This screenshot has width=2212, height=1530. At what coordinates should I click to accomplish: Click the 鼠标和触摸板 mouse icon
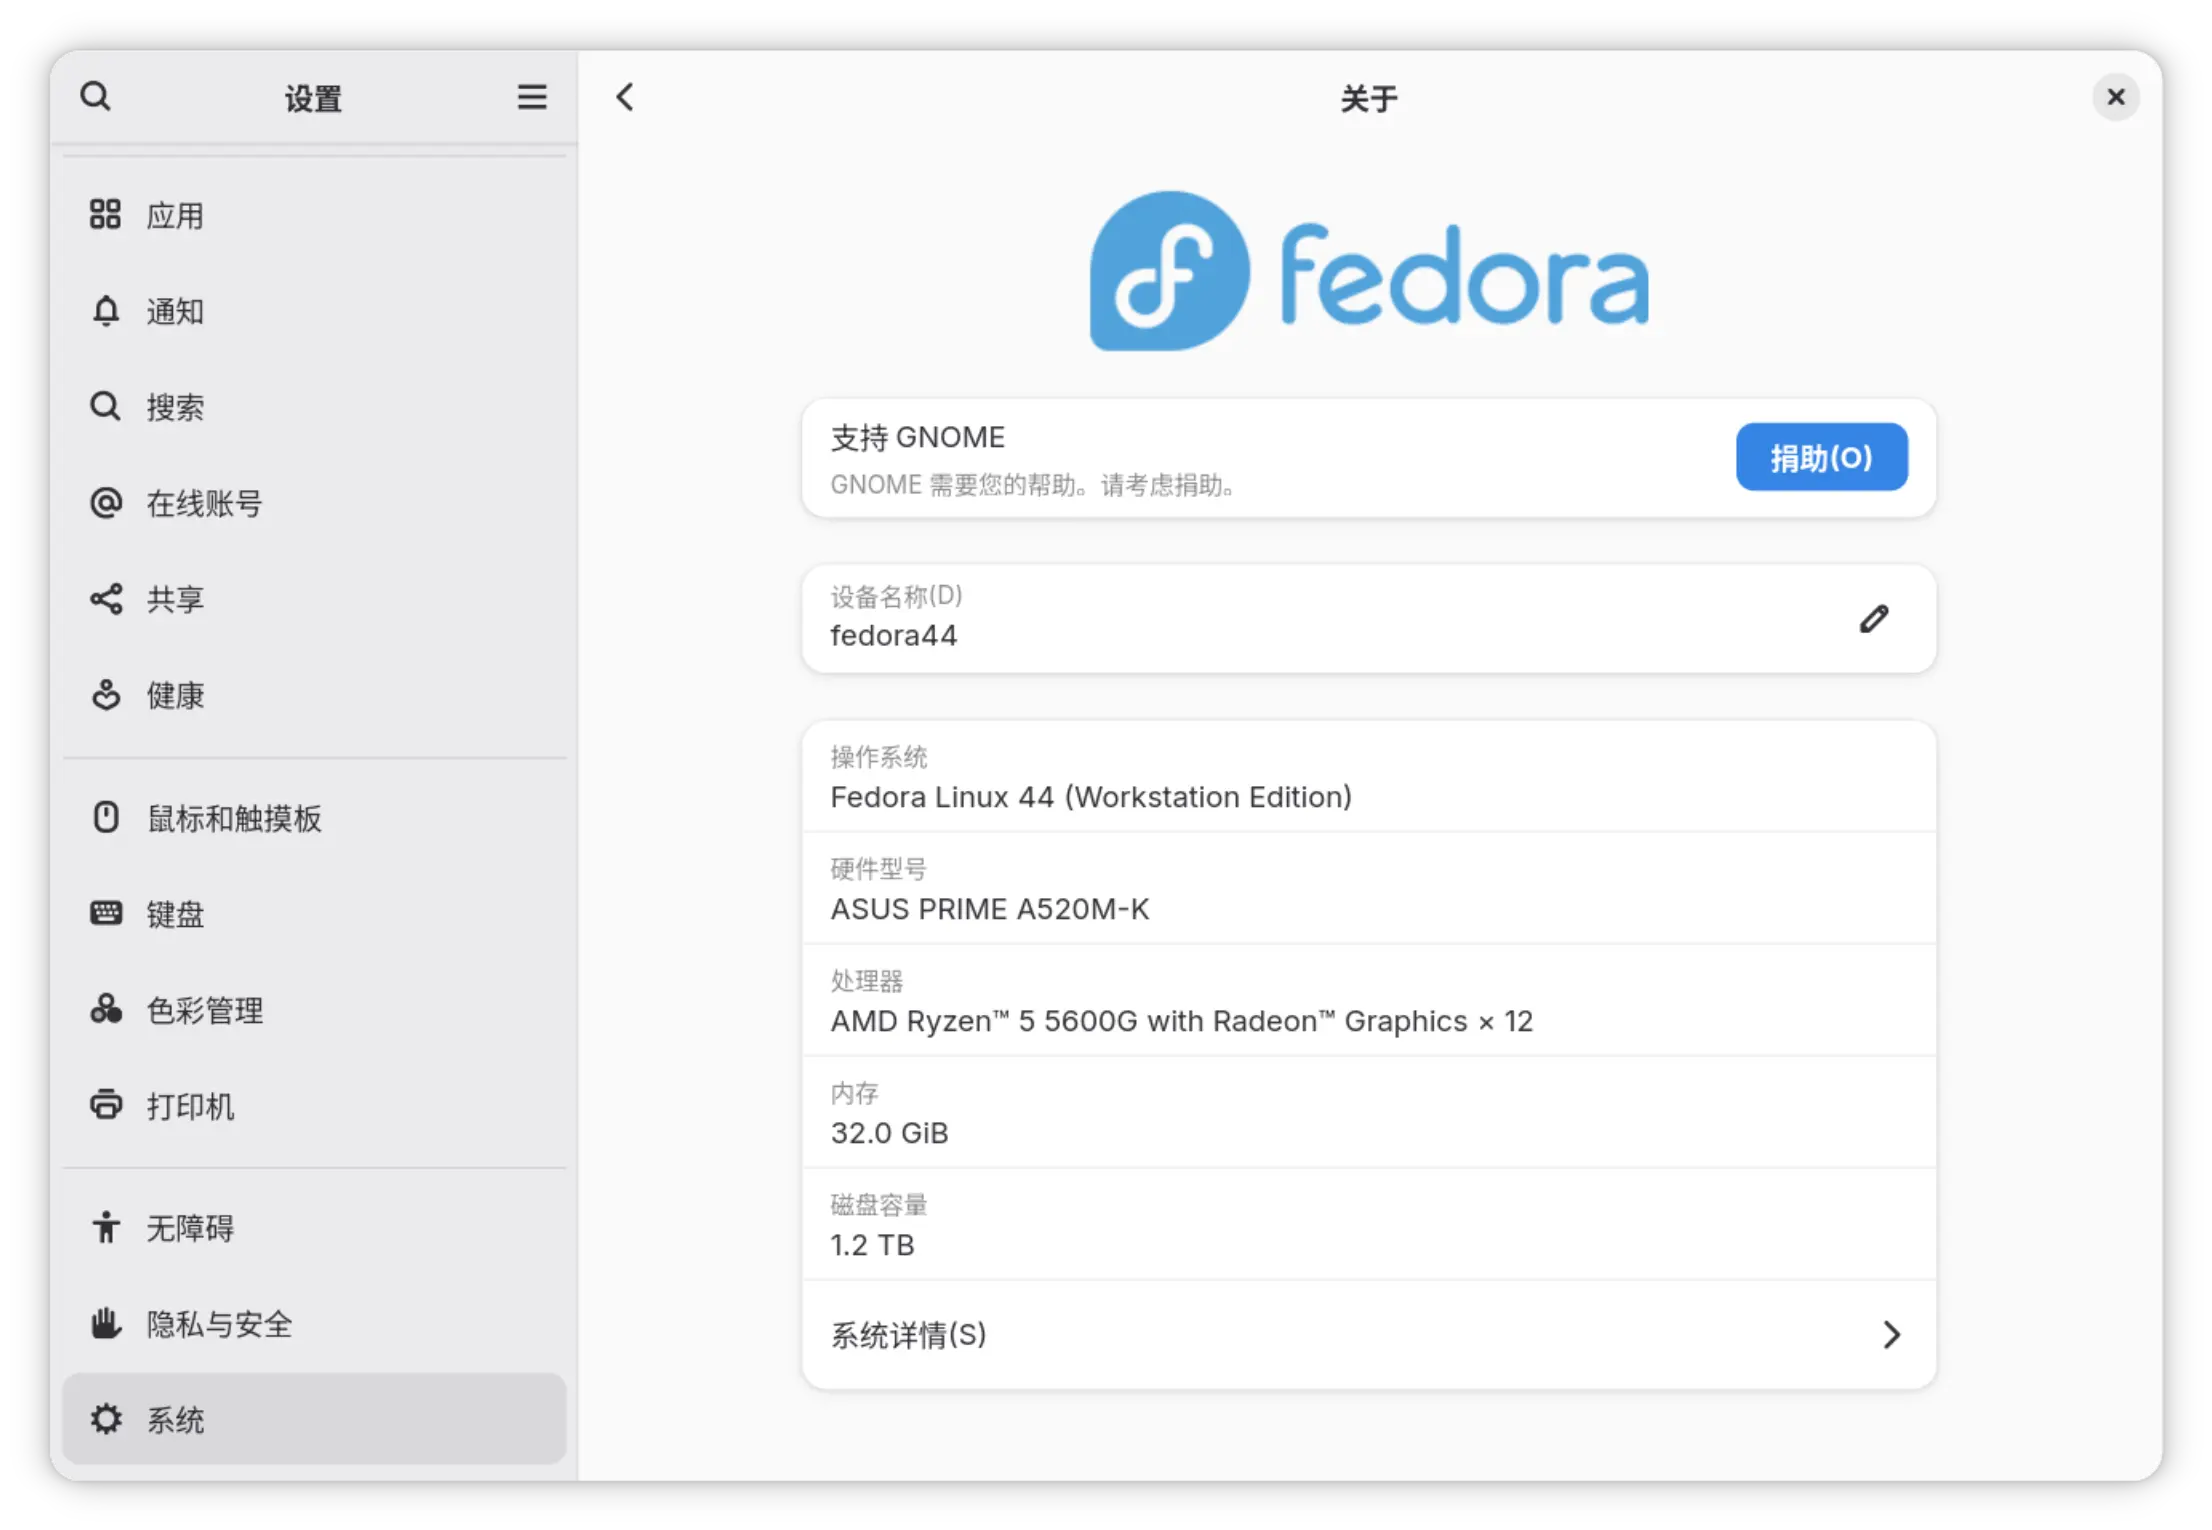pos(105,817)
